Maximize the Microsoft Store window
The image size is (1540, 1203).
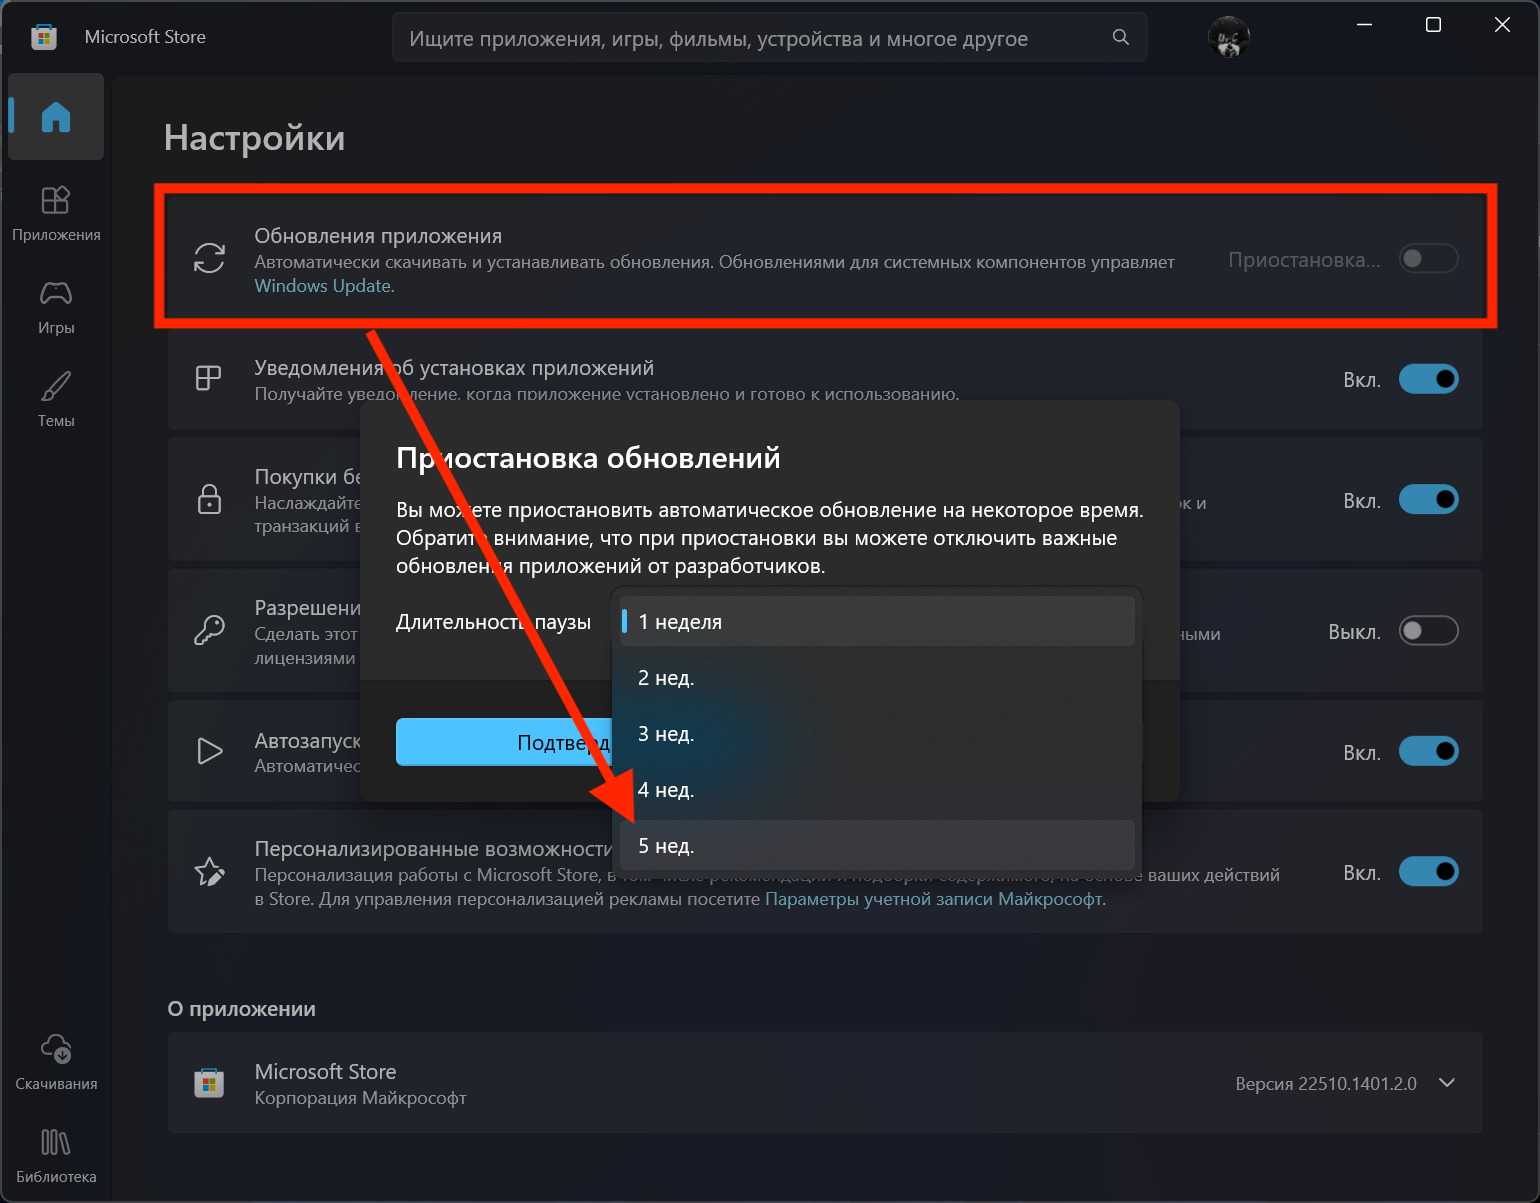(1433, 25)
